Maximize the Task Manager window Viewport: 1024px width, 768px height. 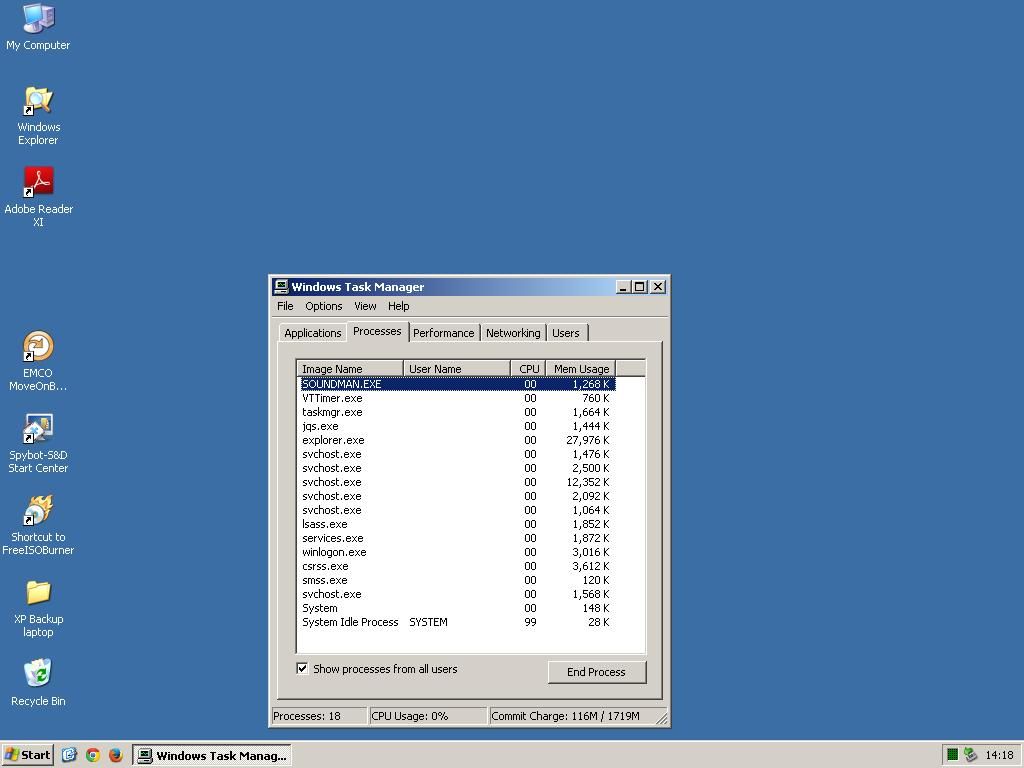pyautogui.click(x=640, y=287)
